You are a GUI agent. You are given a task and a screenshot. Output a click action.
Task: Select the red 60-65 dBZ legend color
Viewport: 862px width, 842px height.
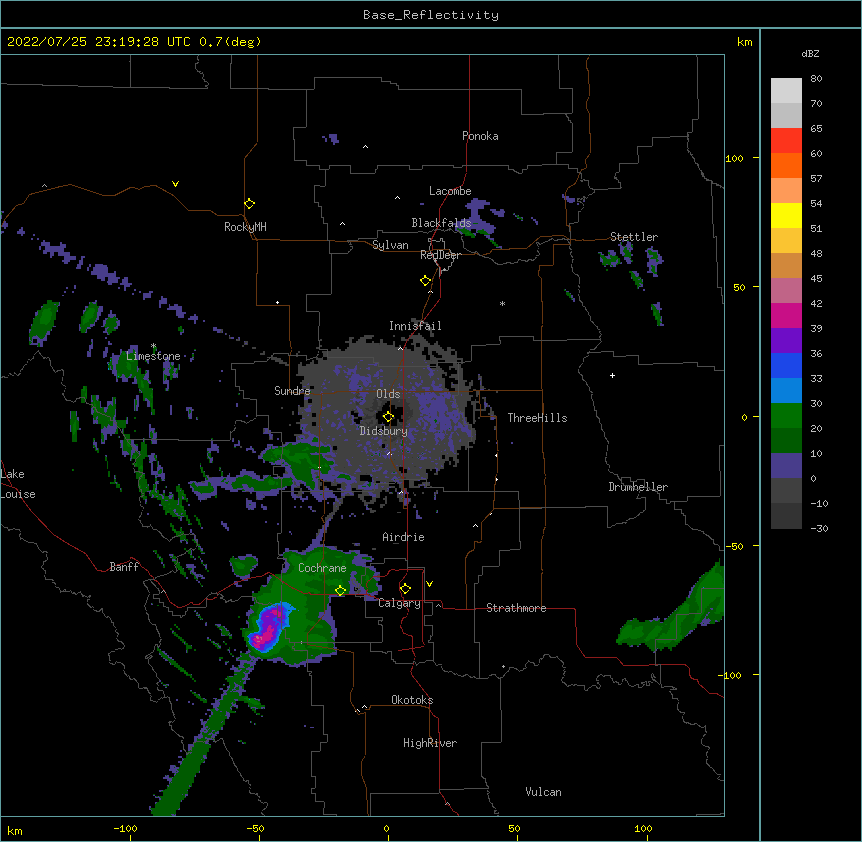point(786,141)
